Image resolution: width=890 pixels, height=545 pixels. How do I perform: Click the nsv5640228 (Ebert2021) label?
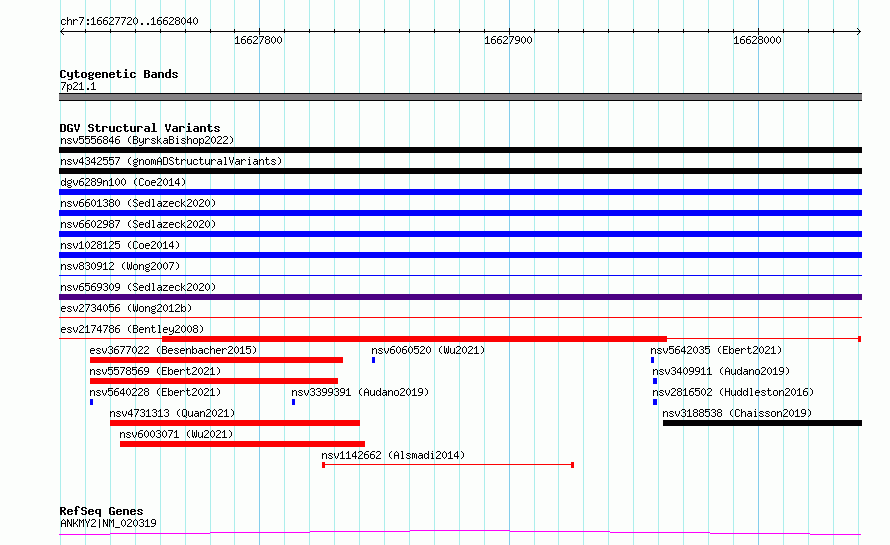click(155, 392)
